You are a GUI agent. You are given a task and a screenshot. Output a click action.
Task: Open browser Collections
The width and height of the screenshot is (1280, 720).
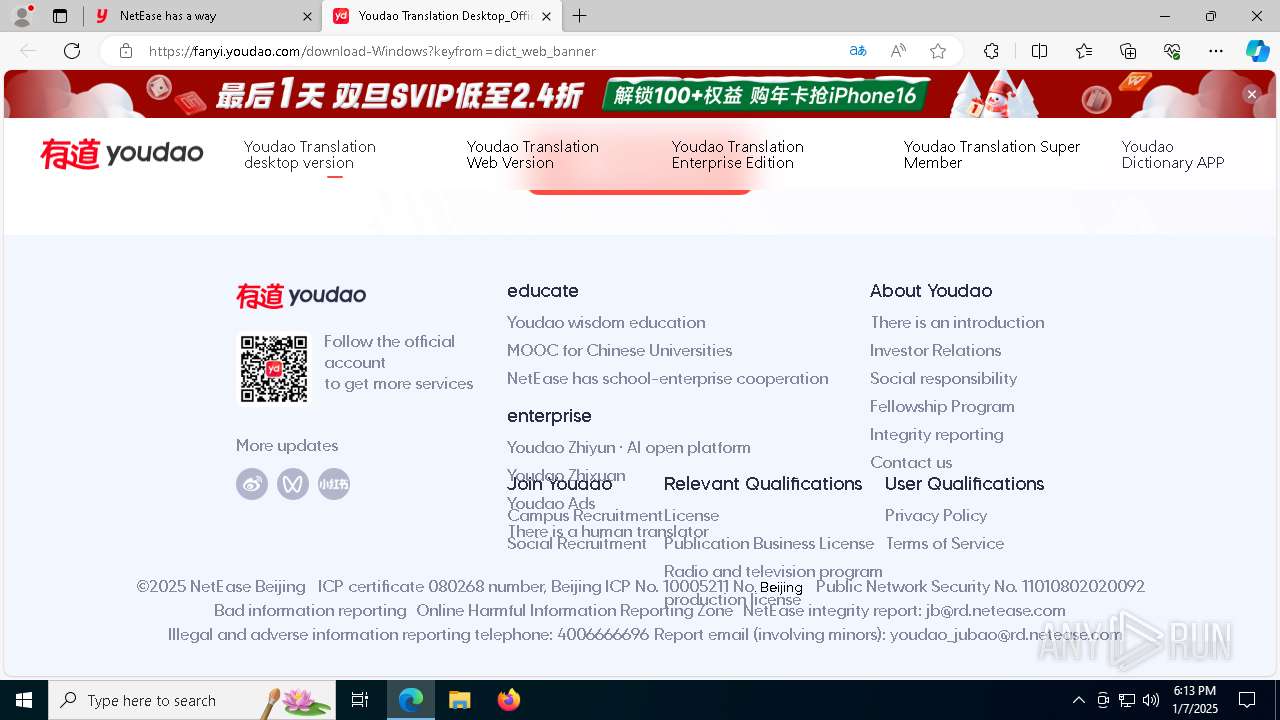1128,51
